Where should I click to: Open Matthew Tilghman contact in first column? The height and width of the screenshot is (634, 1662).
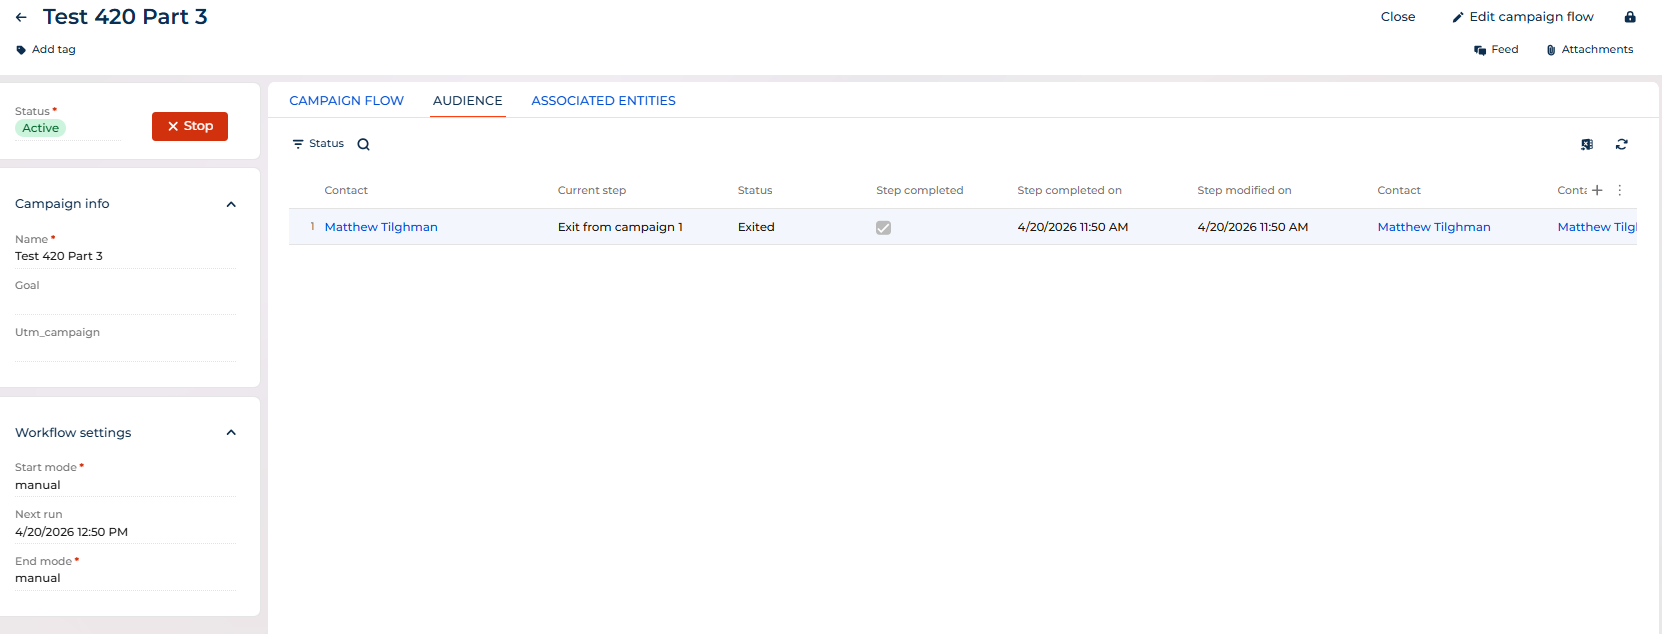[381, 227]
